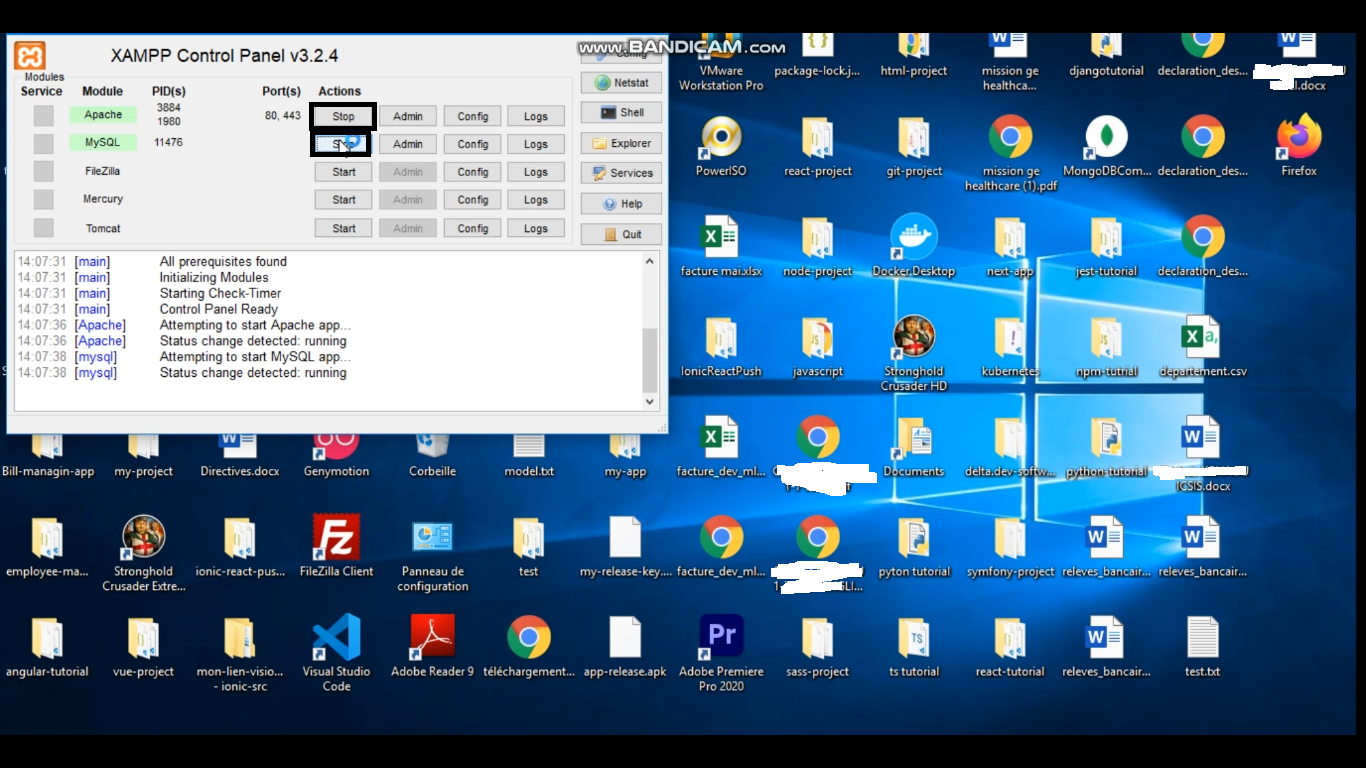1366x768 pixels.
Task: Select MongoDBCompass desktop shortcut
Action: [1107, 147]
